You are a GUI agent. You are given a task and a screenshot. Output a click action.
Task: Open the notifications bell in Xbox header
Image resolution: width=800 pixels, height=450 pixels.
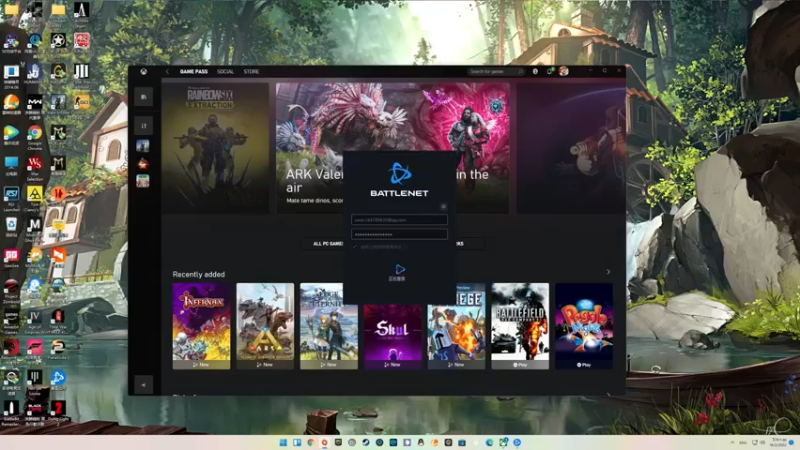(549, 71)
